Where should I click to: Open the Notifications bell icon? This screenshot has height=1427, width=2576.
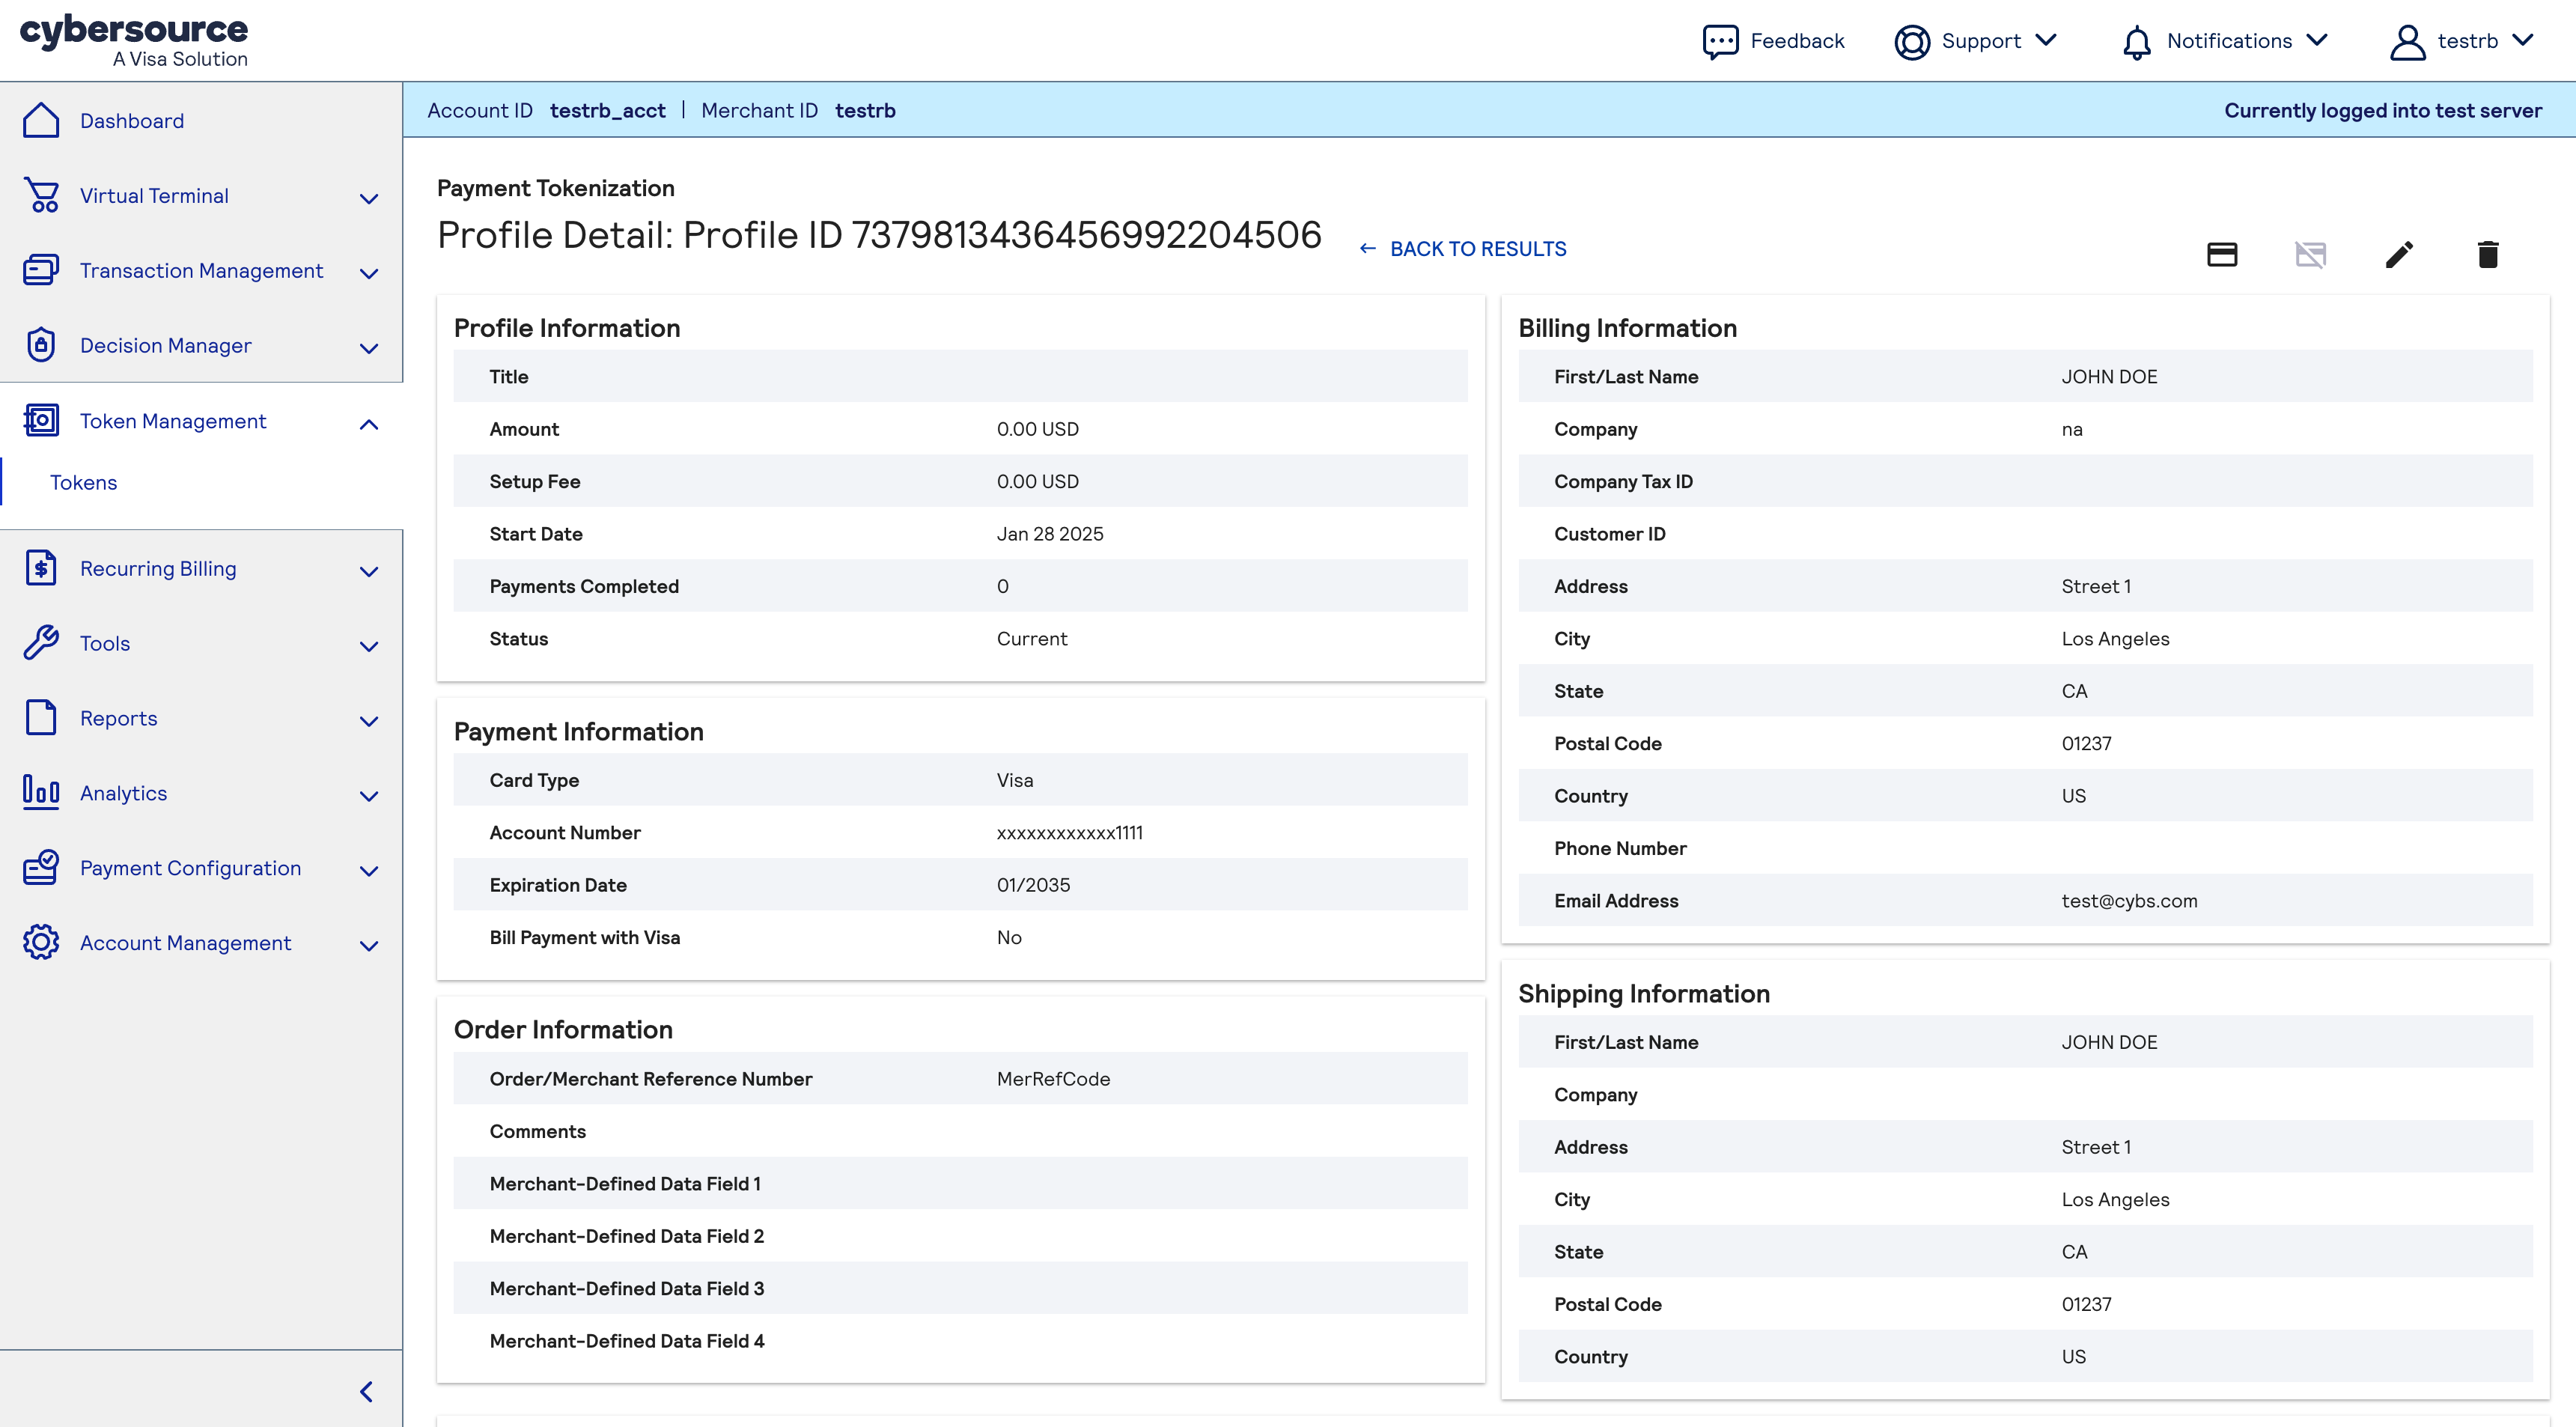pos(2138,41)
